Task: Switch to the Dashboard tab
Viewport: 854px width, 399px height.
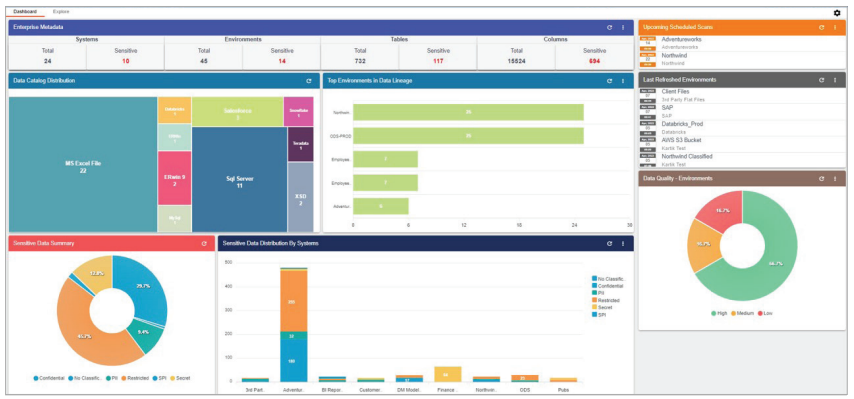Action: [25, 11]
